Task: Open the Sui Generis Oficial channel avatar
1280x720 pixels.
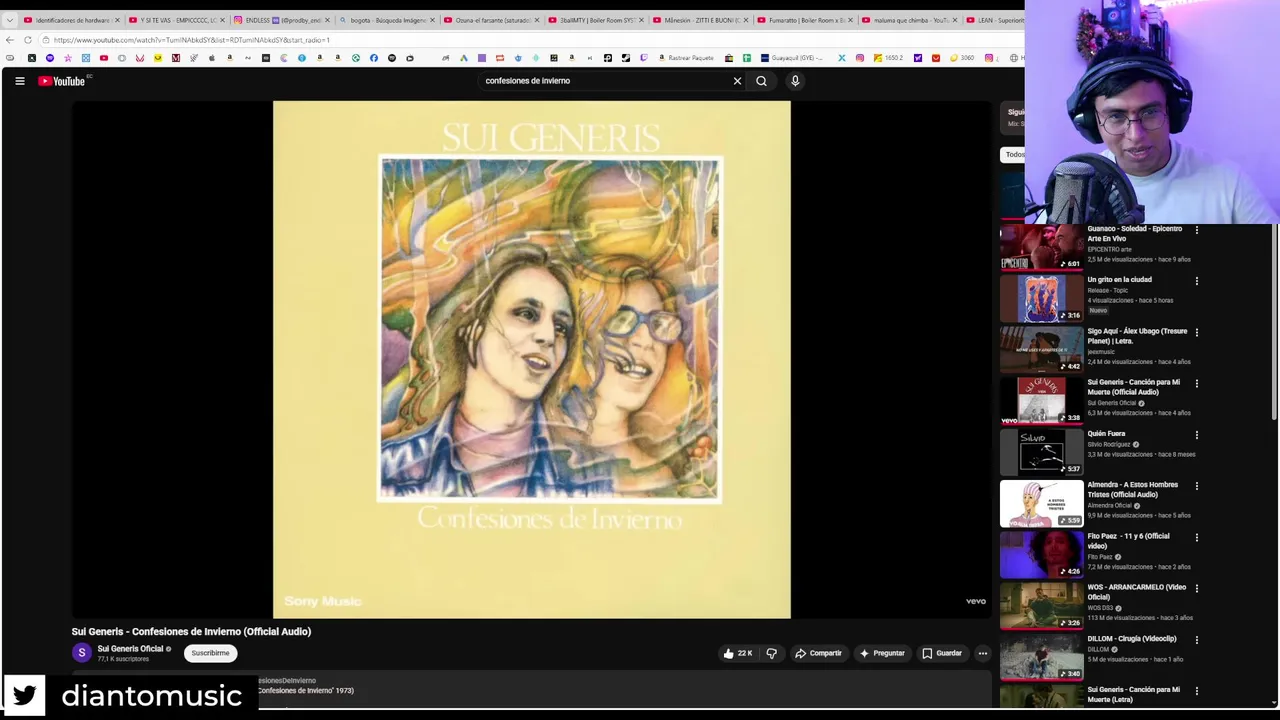Action: pyautogui.click(x=82, y=653)
